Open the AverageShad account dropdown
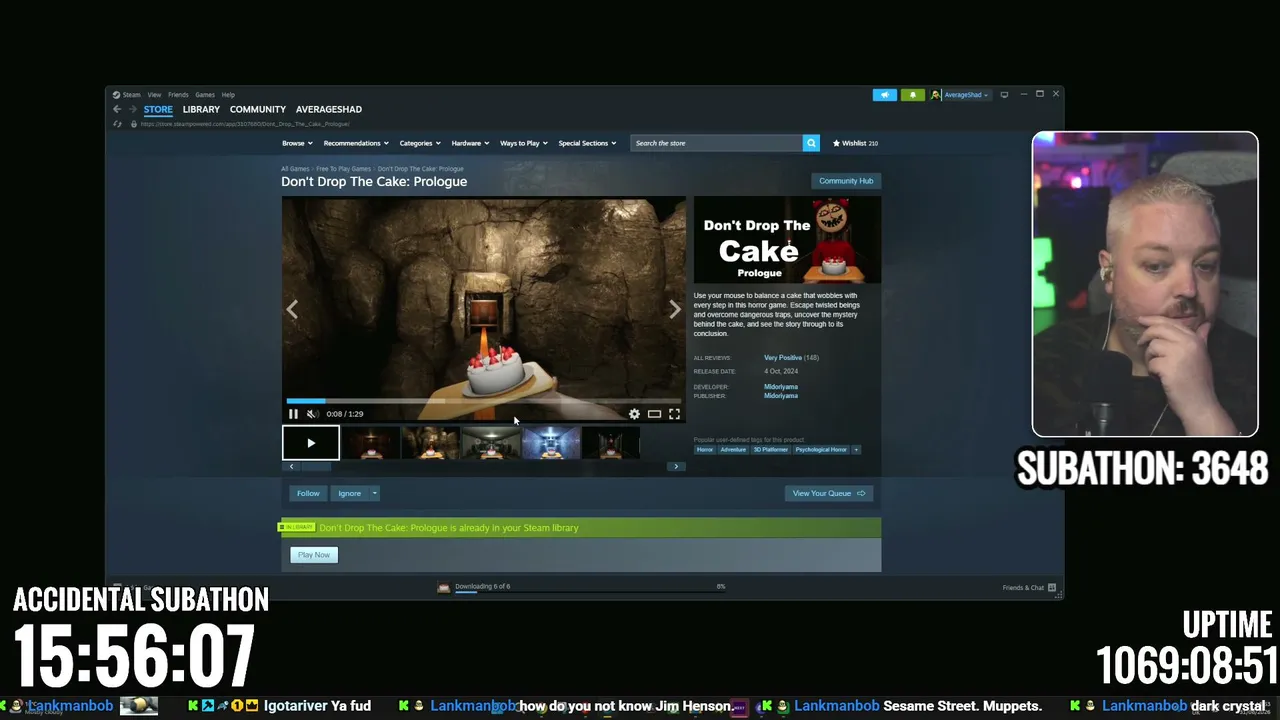 tap(966, 95)
